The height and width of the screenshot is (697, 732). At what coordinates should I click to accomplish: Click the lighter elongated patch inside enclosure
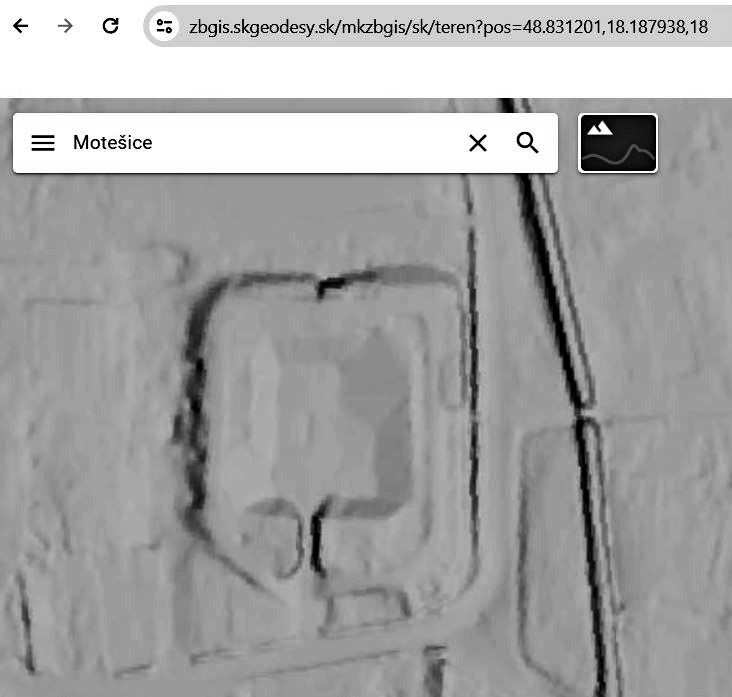coord(267,390)
